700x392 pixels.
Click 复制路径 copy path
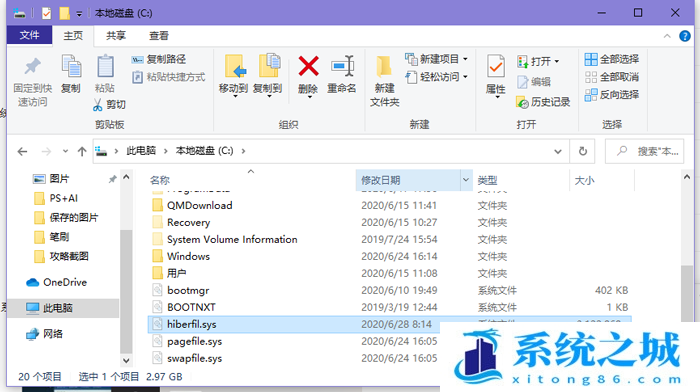click(x=159, y=59)
